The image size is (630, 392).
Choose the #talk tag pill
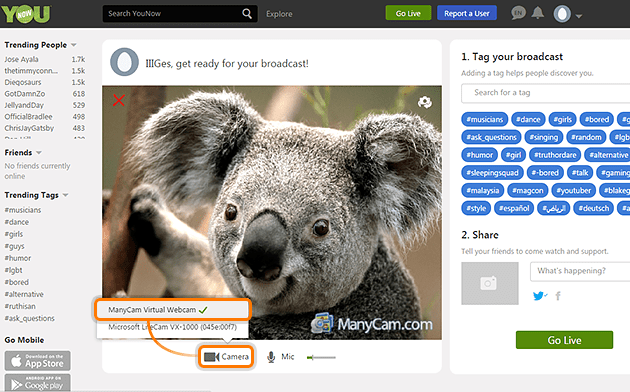(580, 172)
